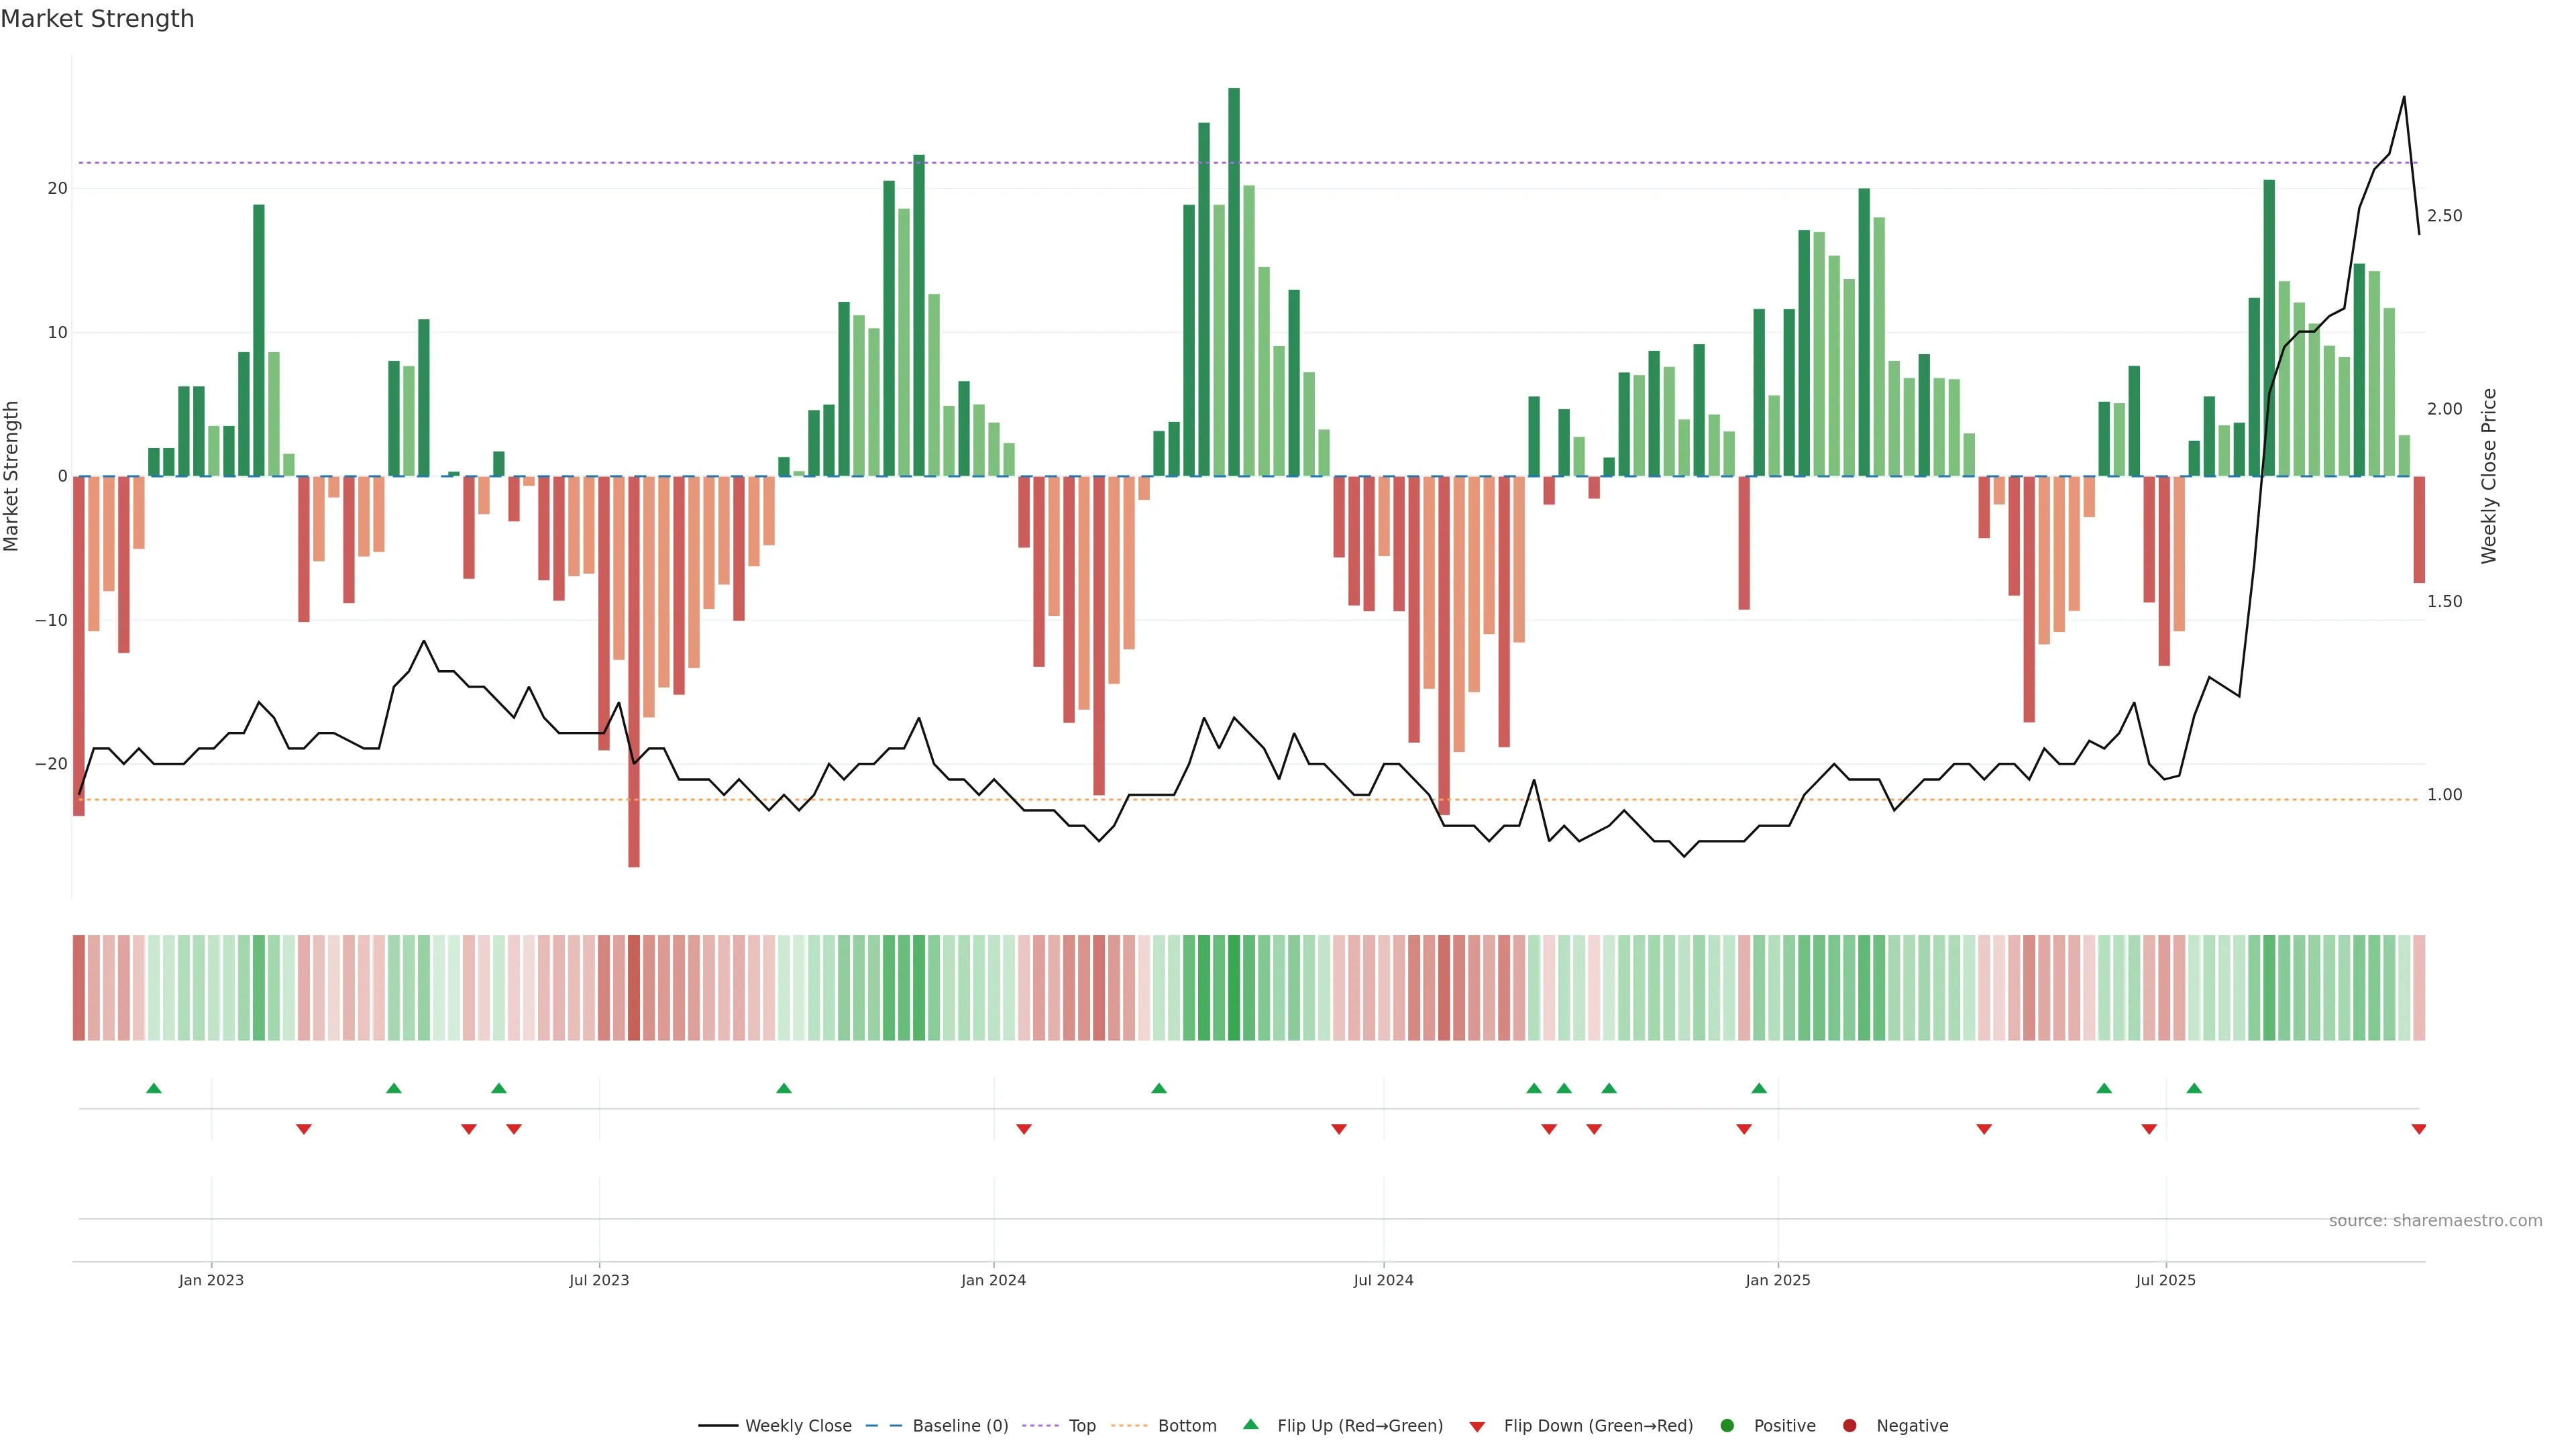This screenshot has height=1449, width=2576.
Task: Click the Negative red circle legend icon
Action: coord(1849,1426)
